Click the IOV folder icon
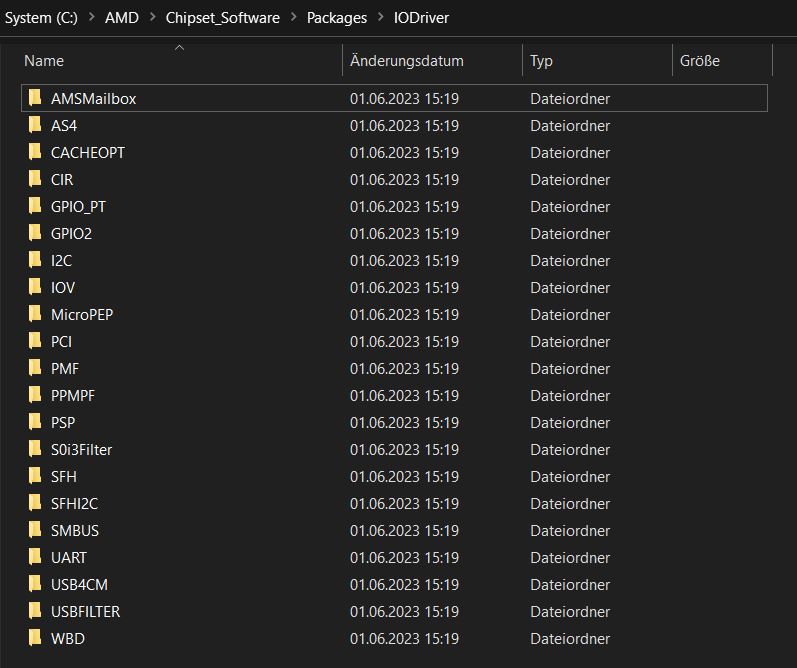797x668 pixels. tap(35, 286)
